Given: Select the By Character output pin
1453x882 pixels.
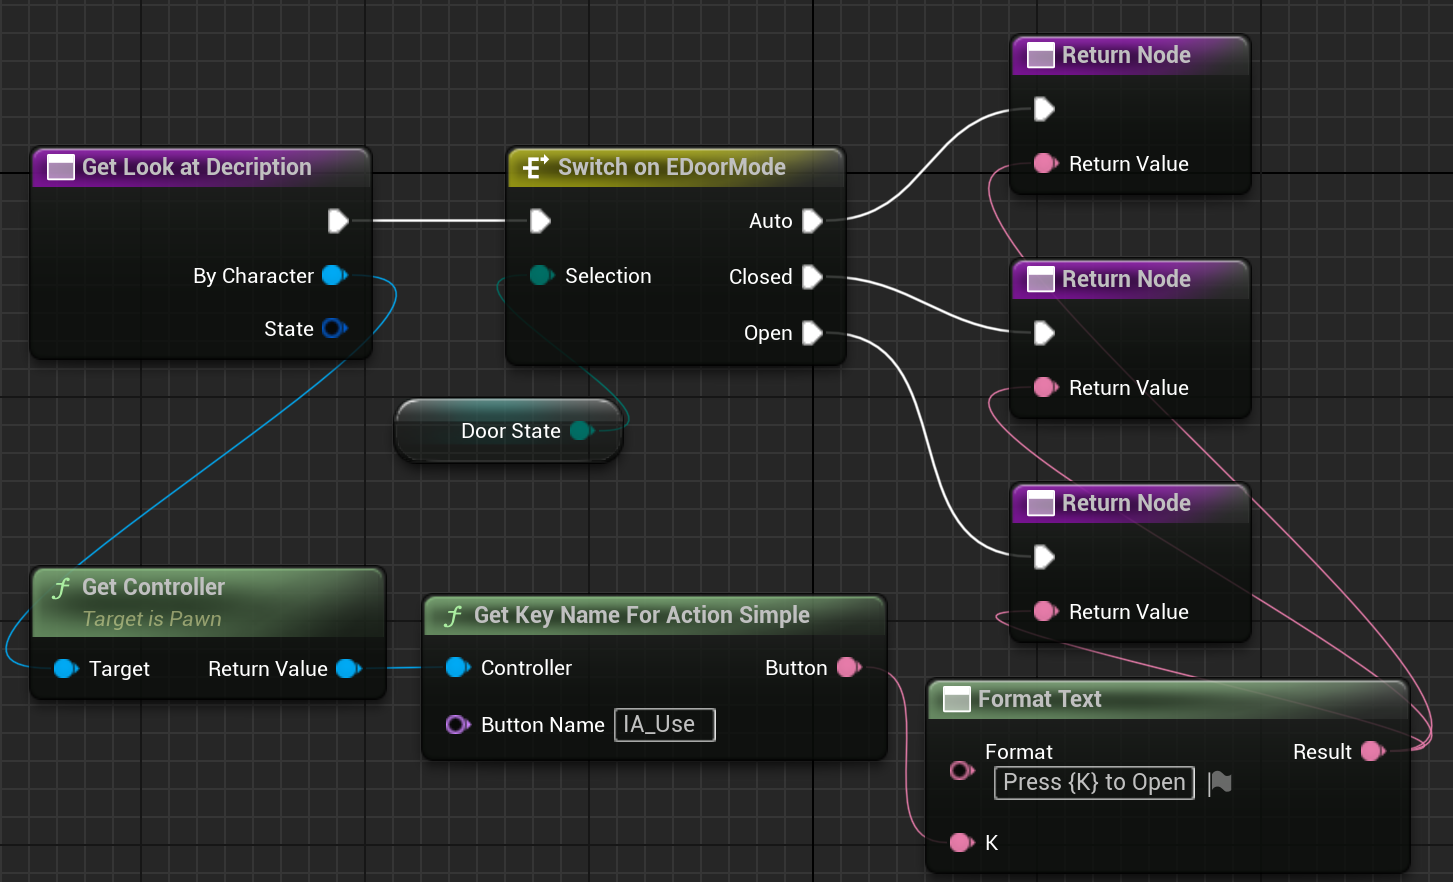Looking at the screenshot, I should coord(335,276).
